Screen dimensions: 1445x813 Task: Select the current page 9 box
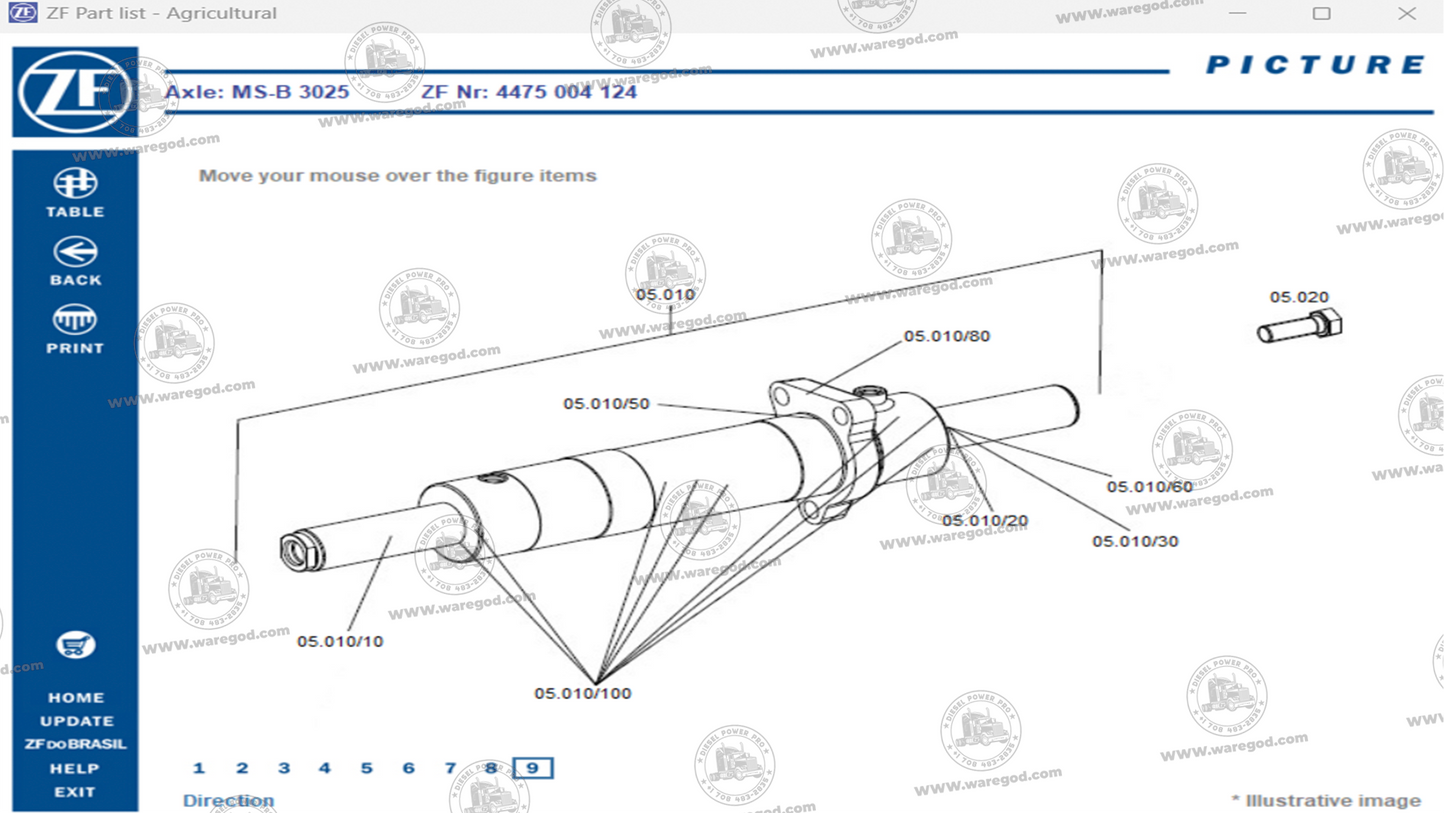point(533,768)
